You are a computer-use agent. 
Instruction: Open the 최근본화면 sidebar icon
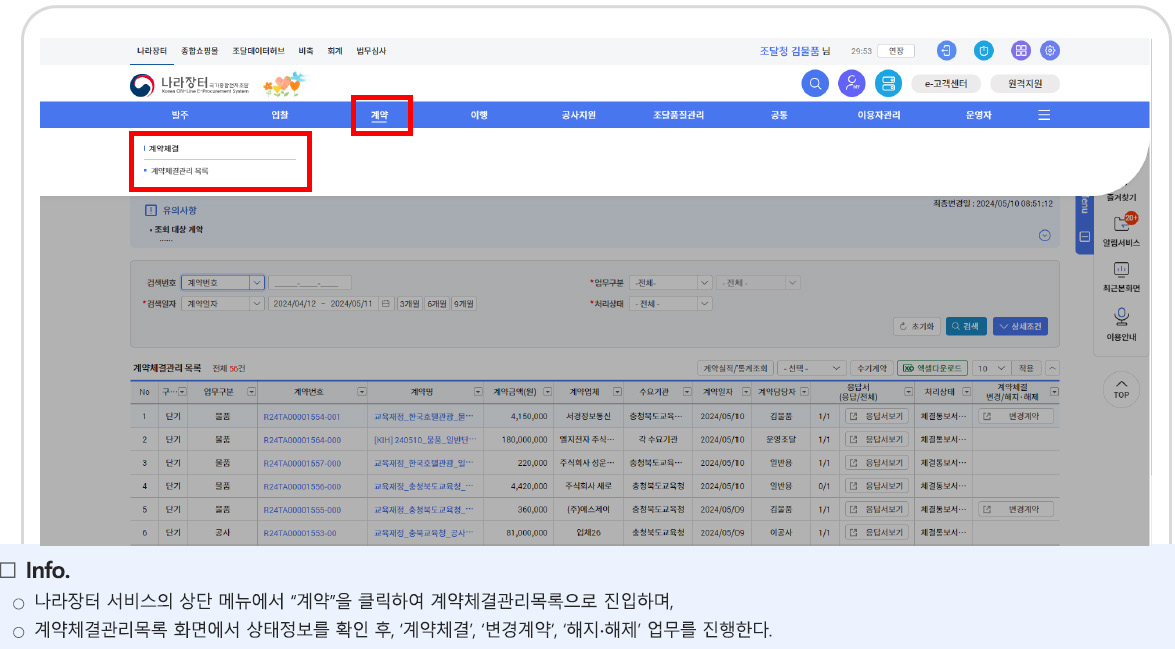point(1121,270)
